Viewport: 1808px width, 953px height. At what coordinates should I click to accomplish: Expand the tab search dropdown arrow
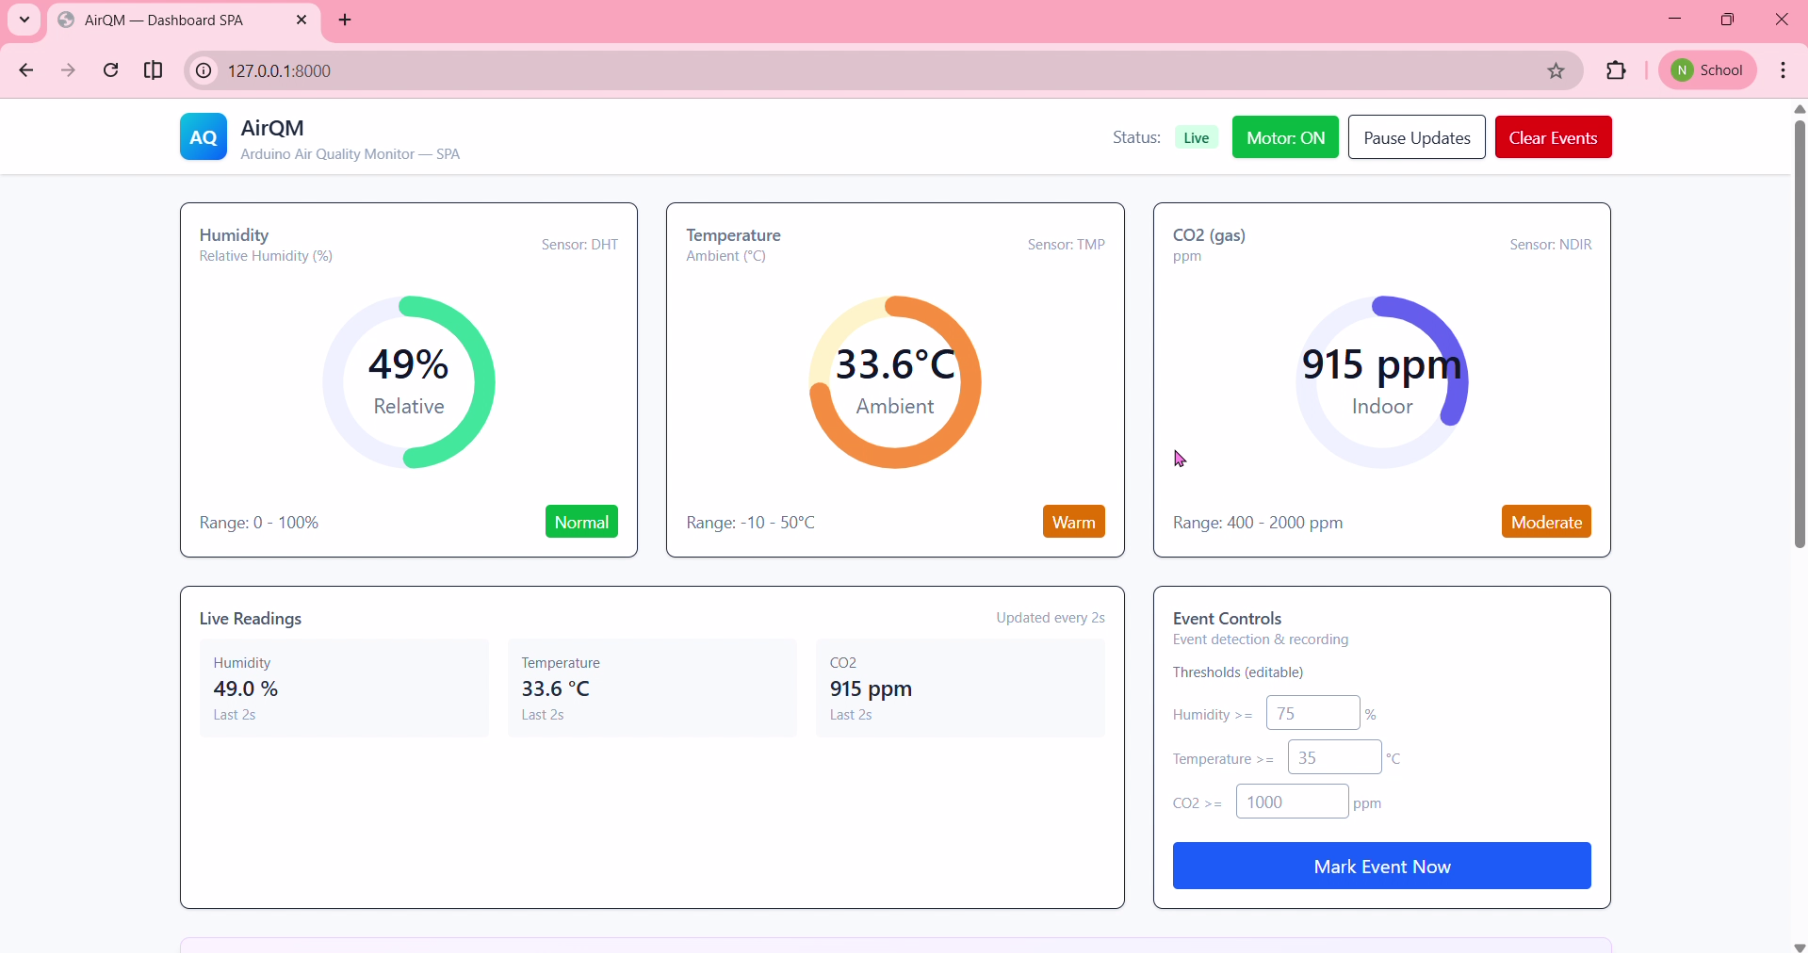tap(24, 20)
